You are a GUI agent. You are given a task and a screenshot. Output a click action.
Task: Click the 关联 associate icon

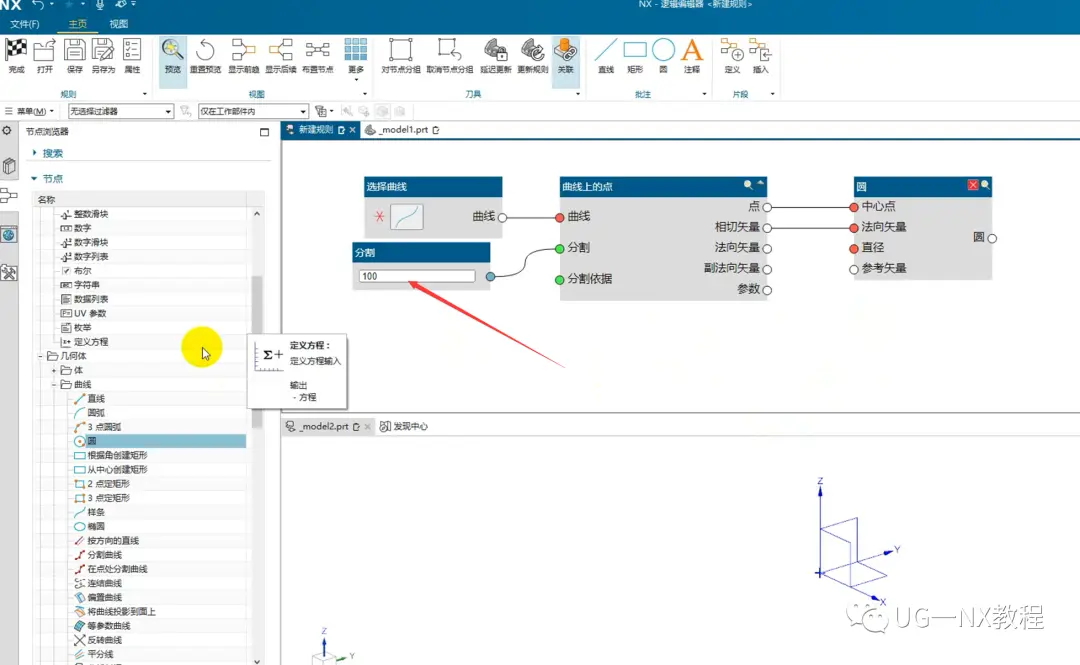[x=565, y=50]
